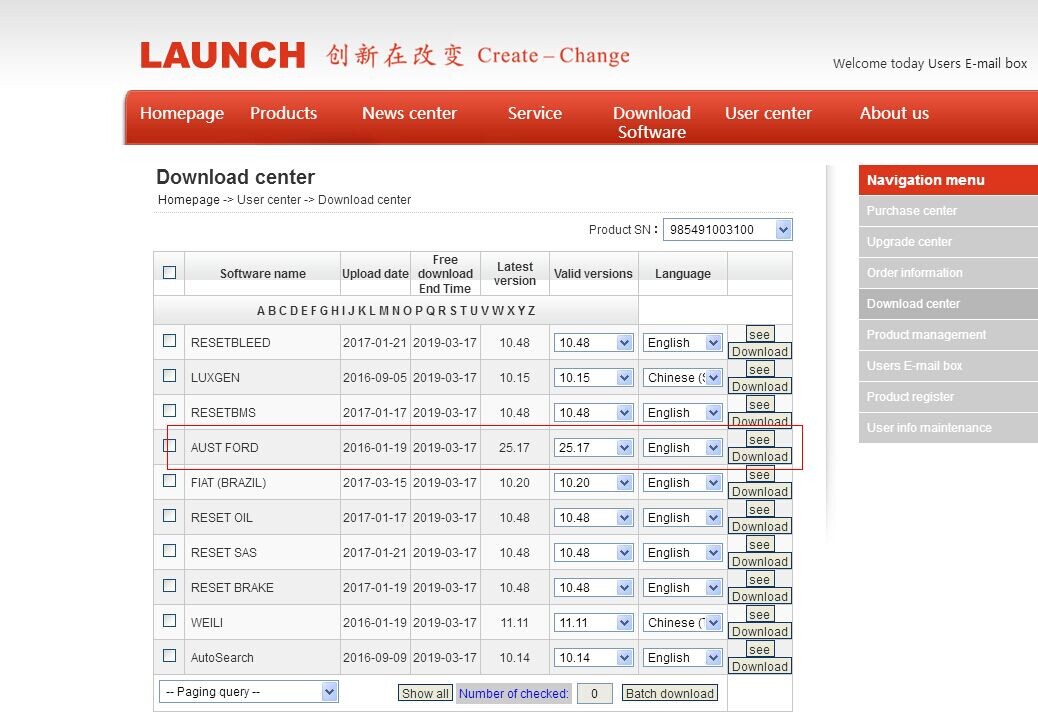Image resolution: width=1038 pixels, height=716 pixels.
Task: Go to the User center menu
Action: [768, 113]
